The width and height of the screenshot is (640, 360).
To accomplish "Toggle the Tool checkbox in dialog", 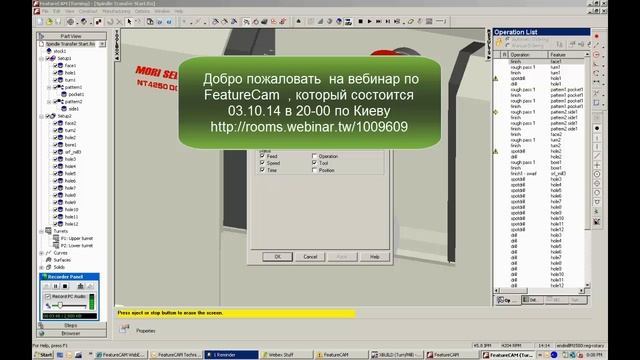I will click(314, 163).
